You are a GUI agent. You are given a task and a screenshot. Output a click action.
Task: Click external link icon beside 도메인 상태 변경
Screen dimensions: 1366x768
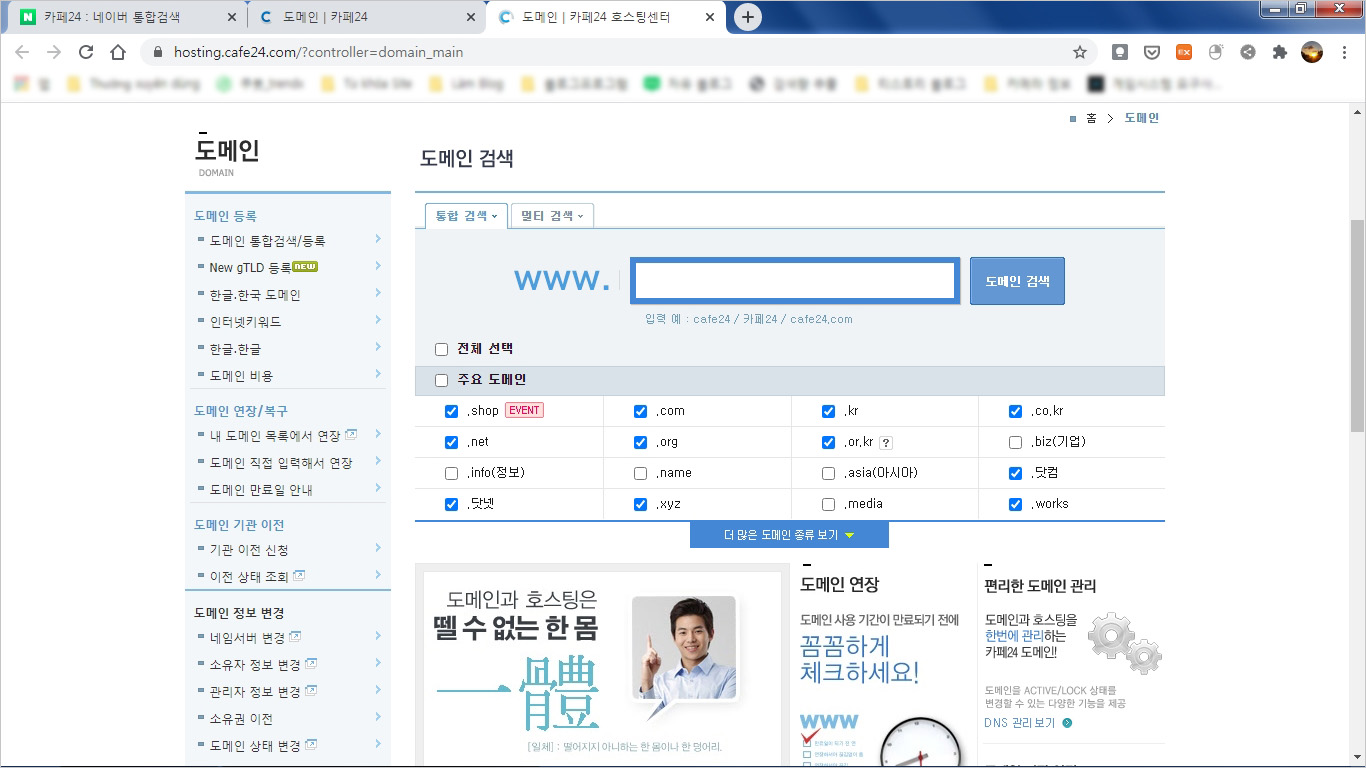coord(311,744)
